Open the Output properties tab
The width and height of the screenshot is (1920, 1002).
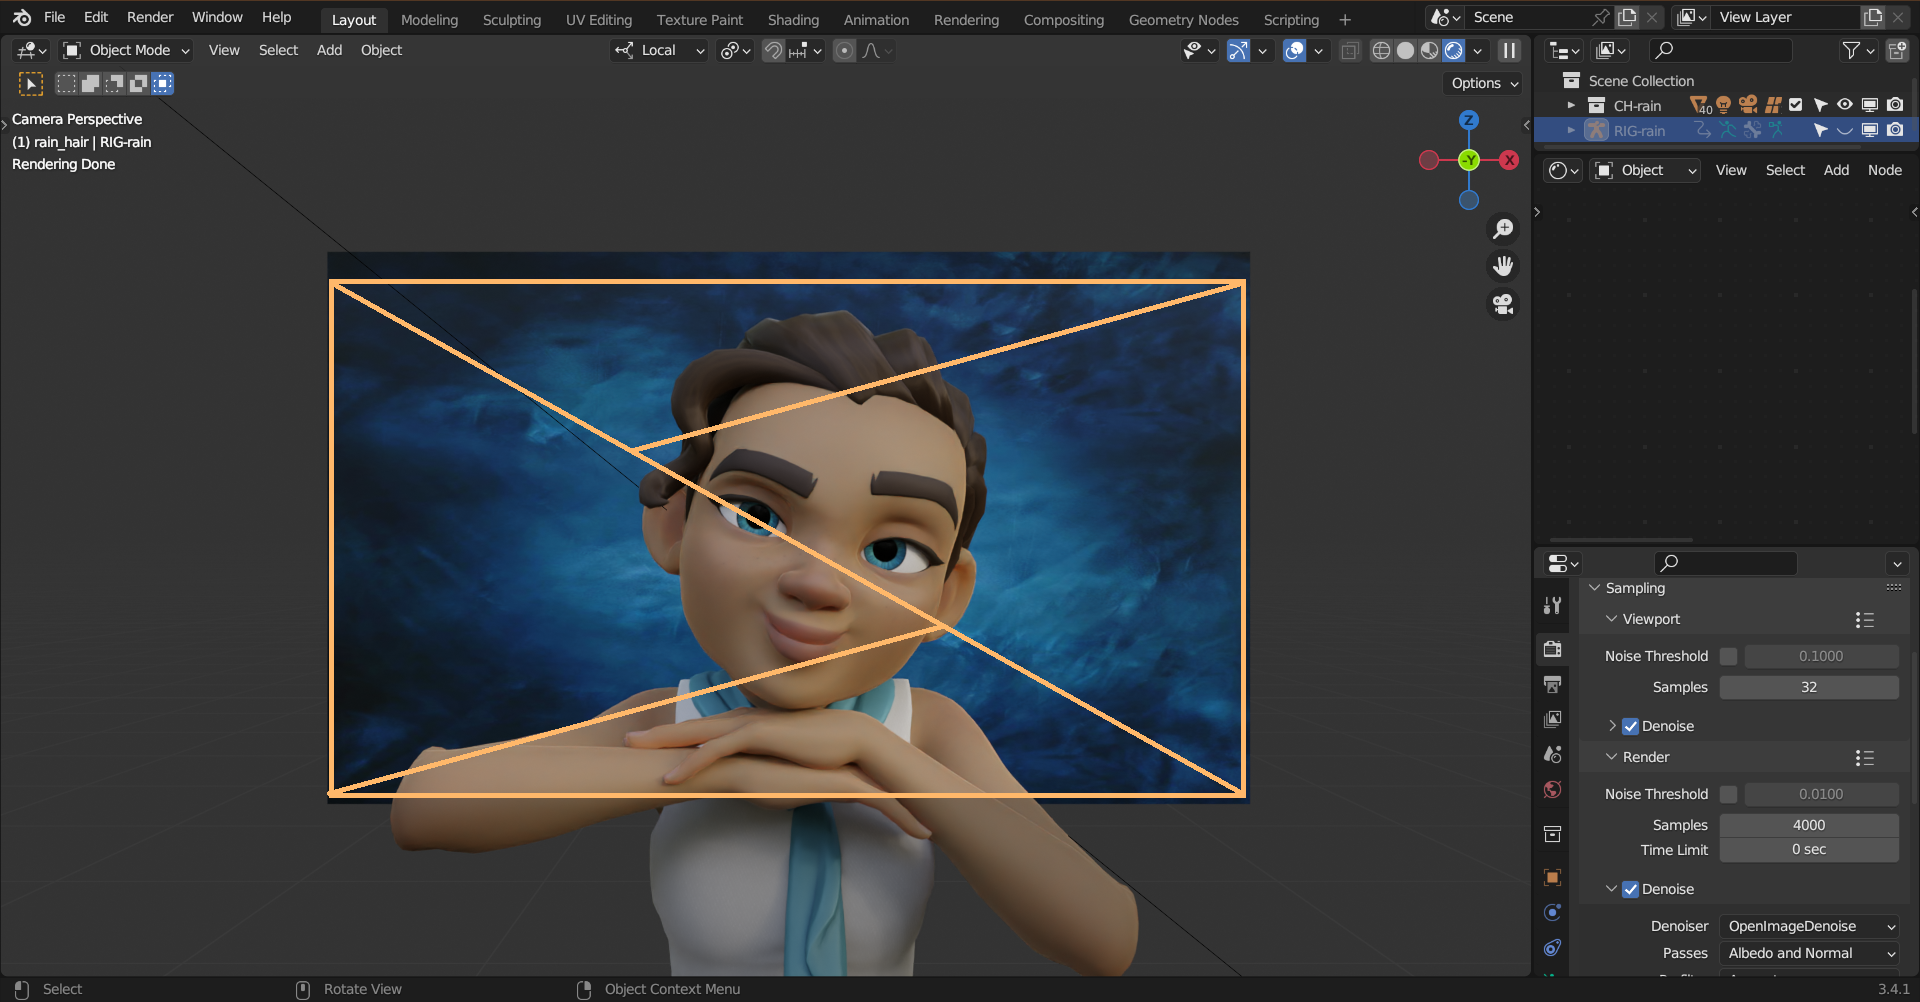point(1552,684)
